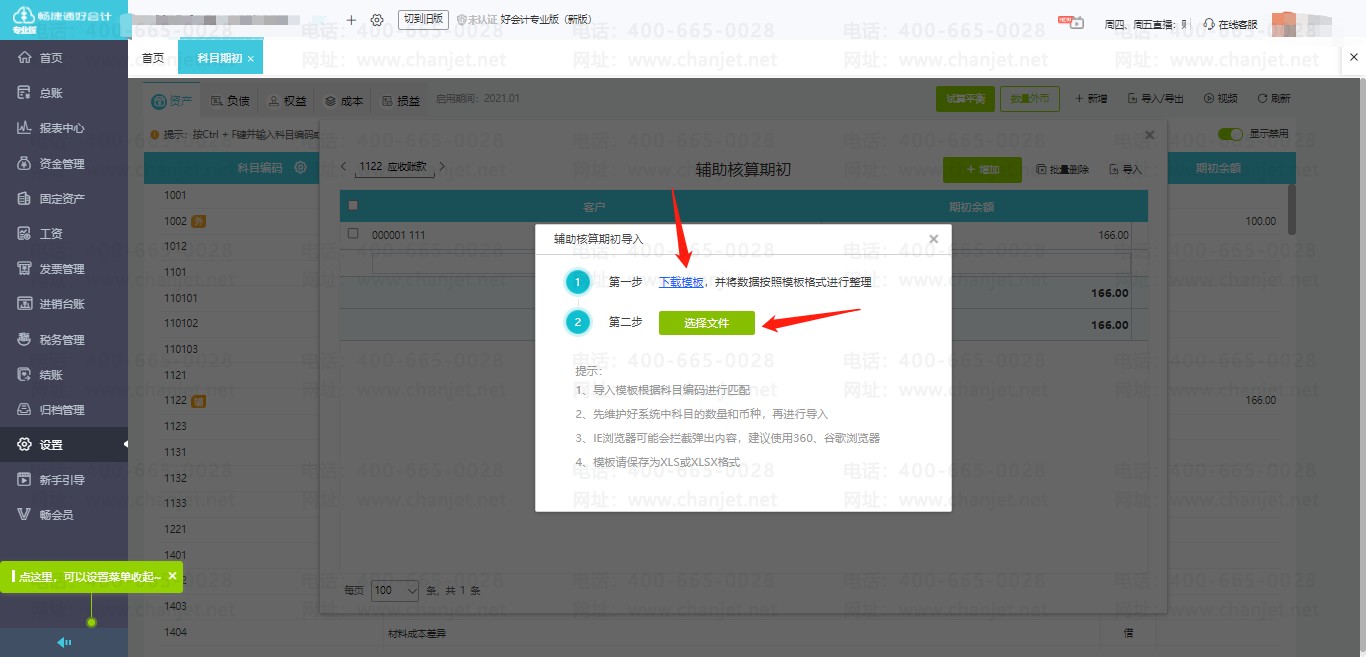Click the plus icon in top bar

[351, 20]
